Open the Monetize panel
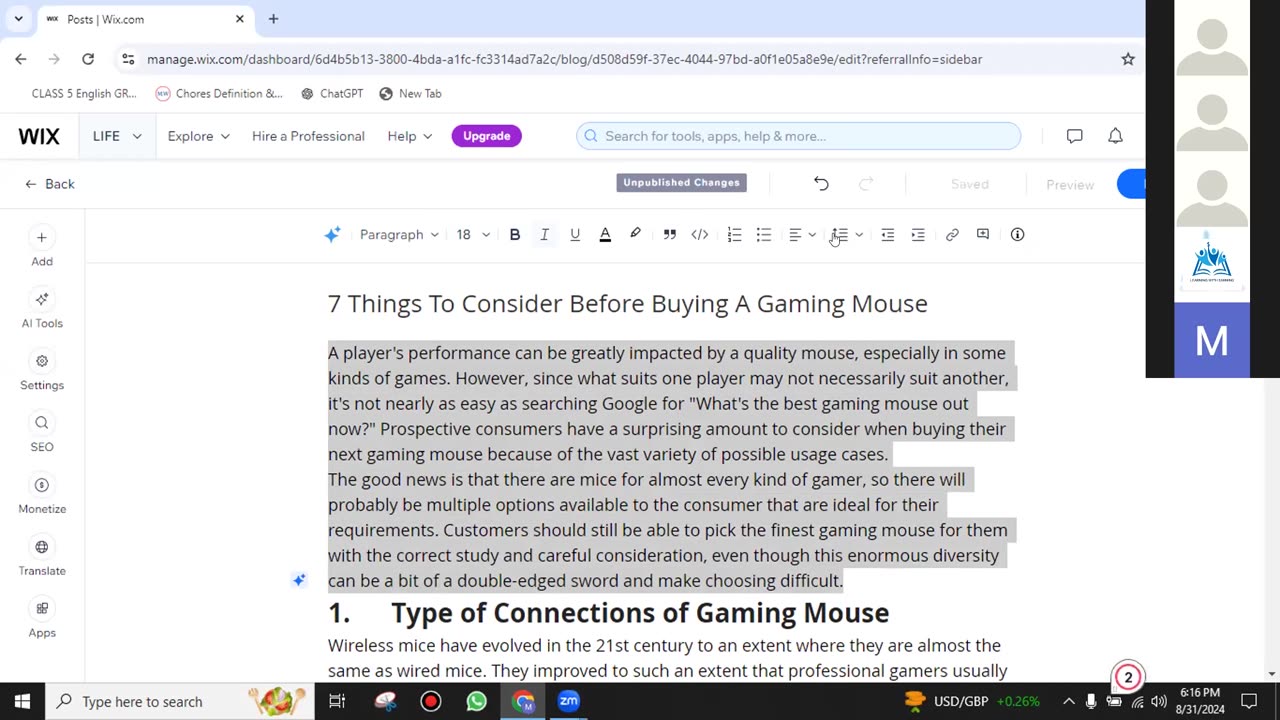This screenshot has height=720, width=1280. (42, 496)
